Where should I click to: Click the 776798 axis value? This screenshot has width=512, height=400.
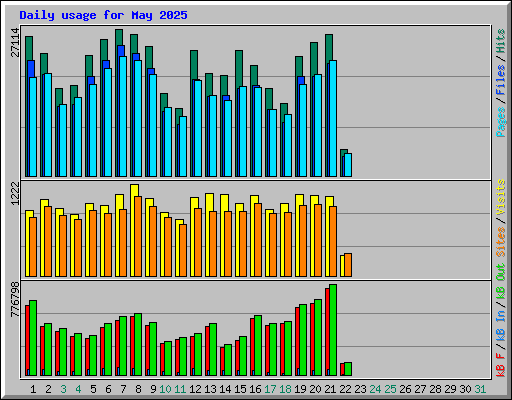[x=15, y=300]
